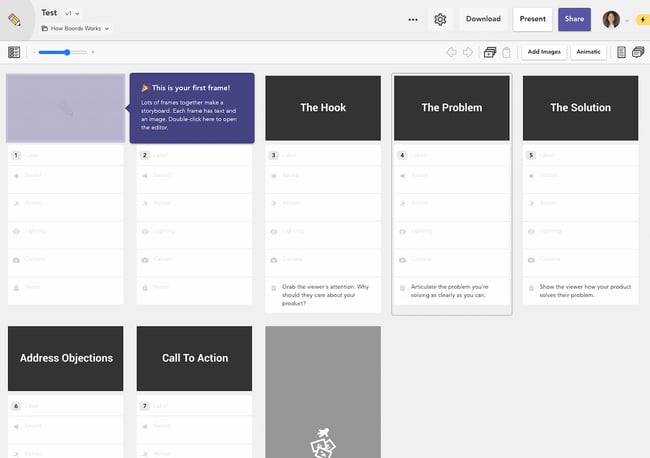Switch to the single-page layout view
Viewport: 650px width, 458px height.
tap(621, 52)
